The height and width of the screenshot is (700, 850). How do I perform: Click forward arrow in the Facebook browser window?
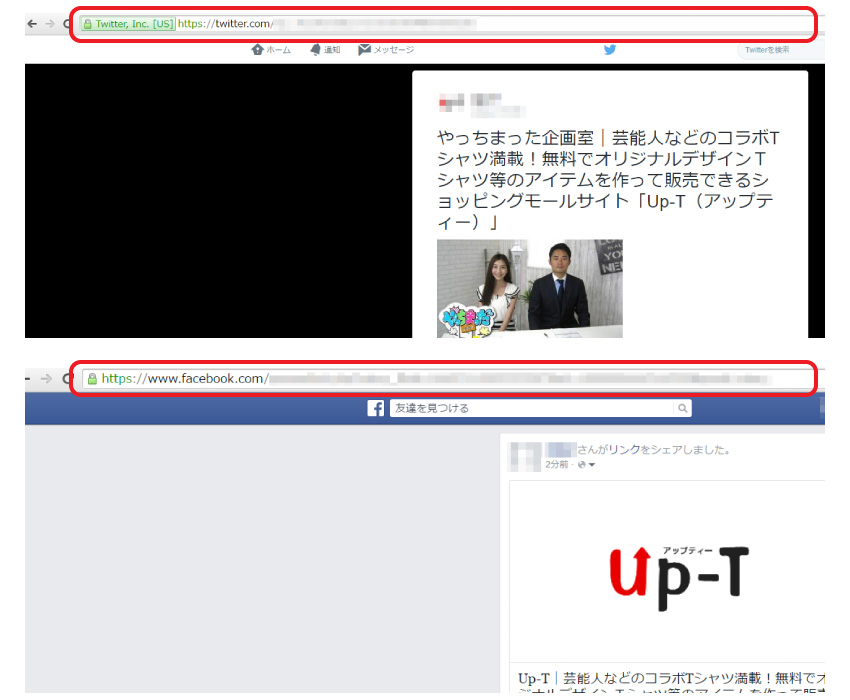pyautogui.click(x=47, y=379)
